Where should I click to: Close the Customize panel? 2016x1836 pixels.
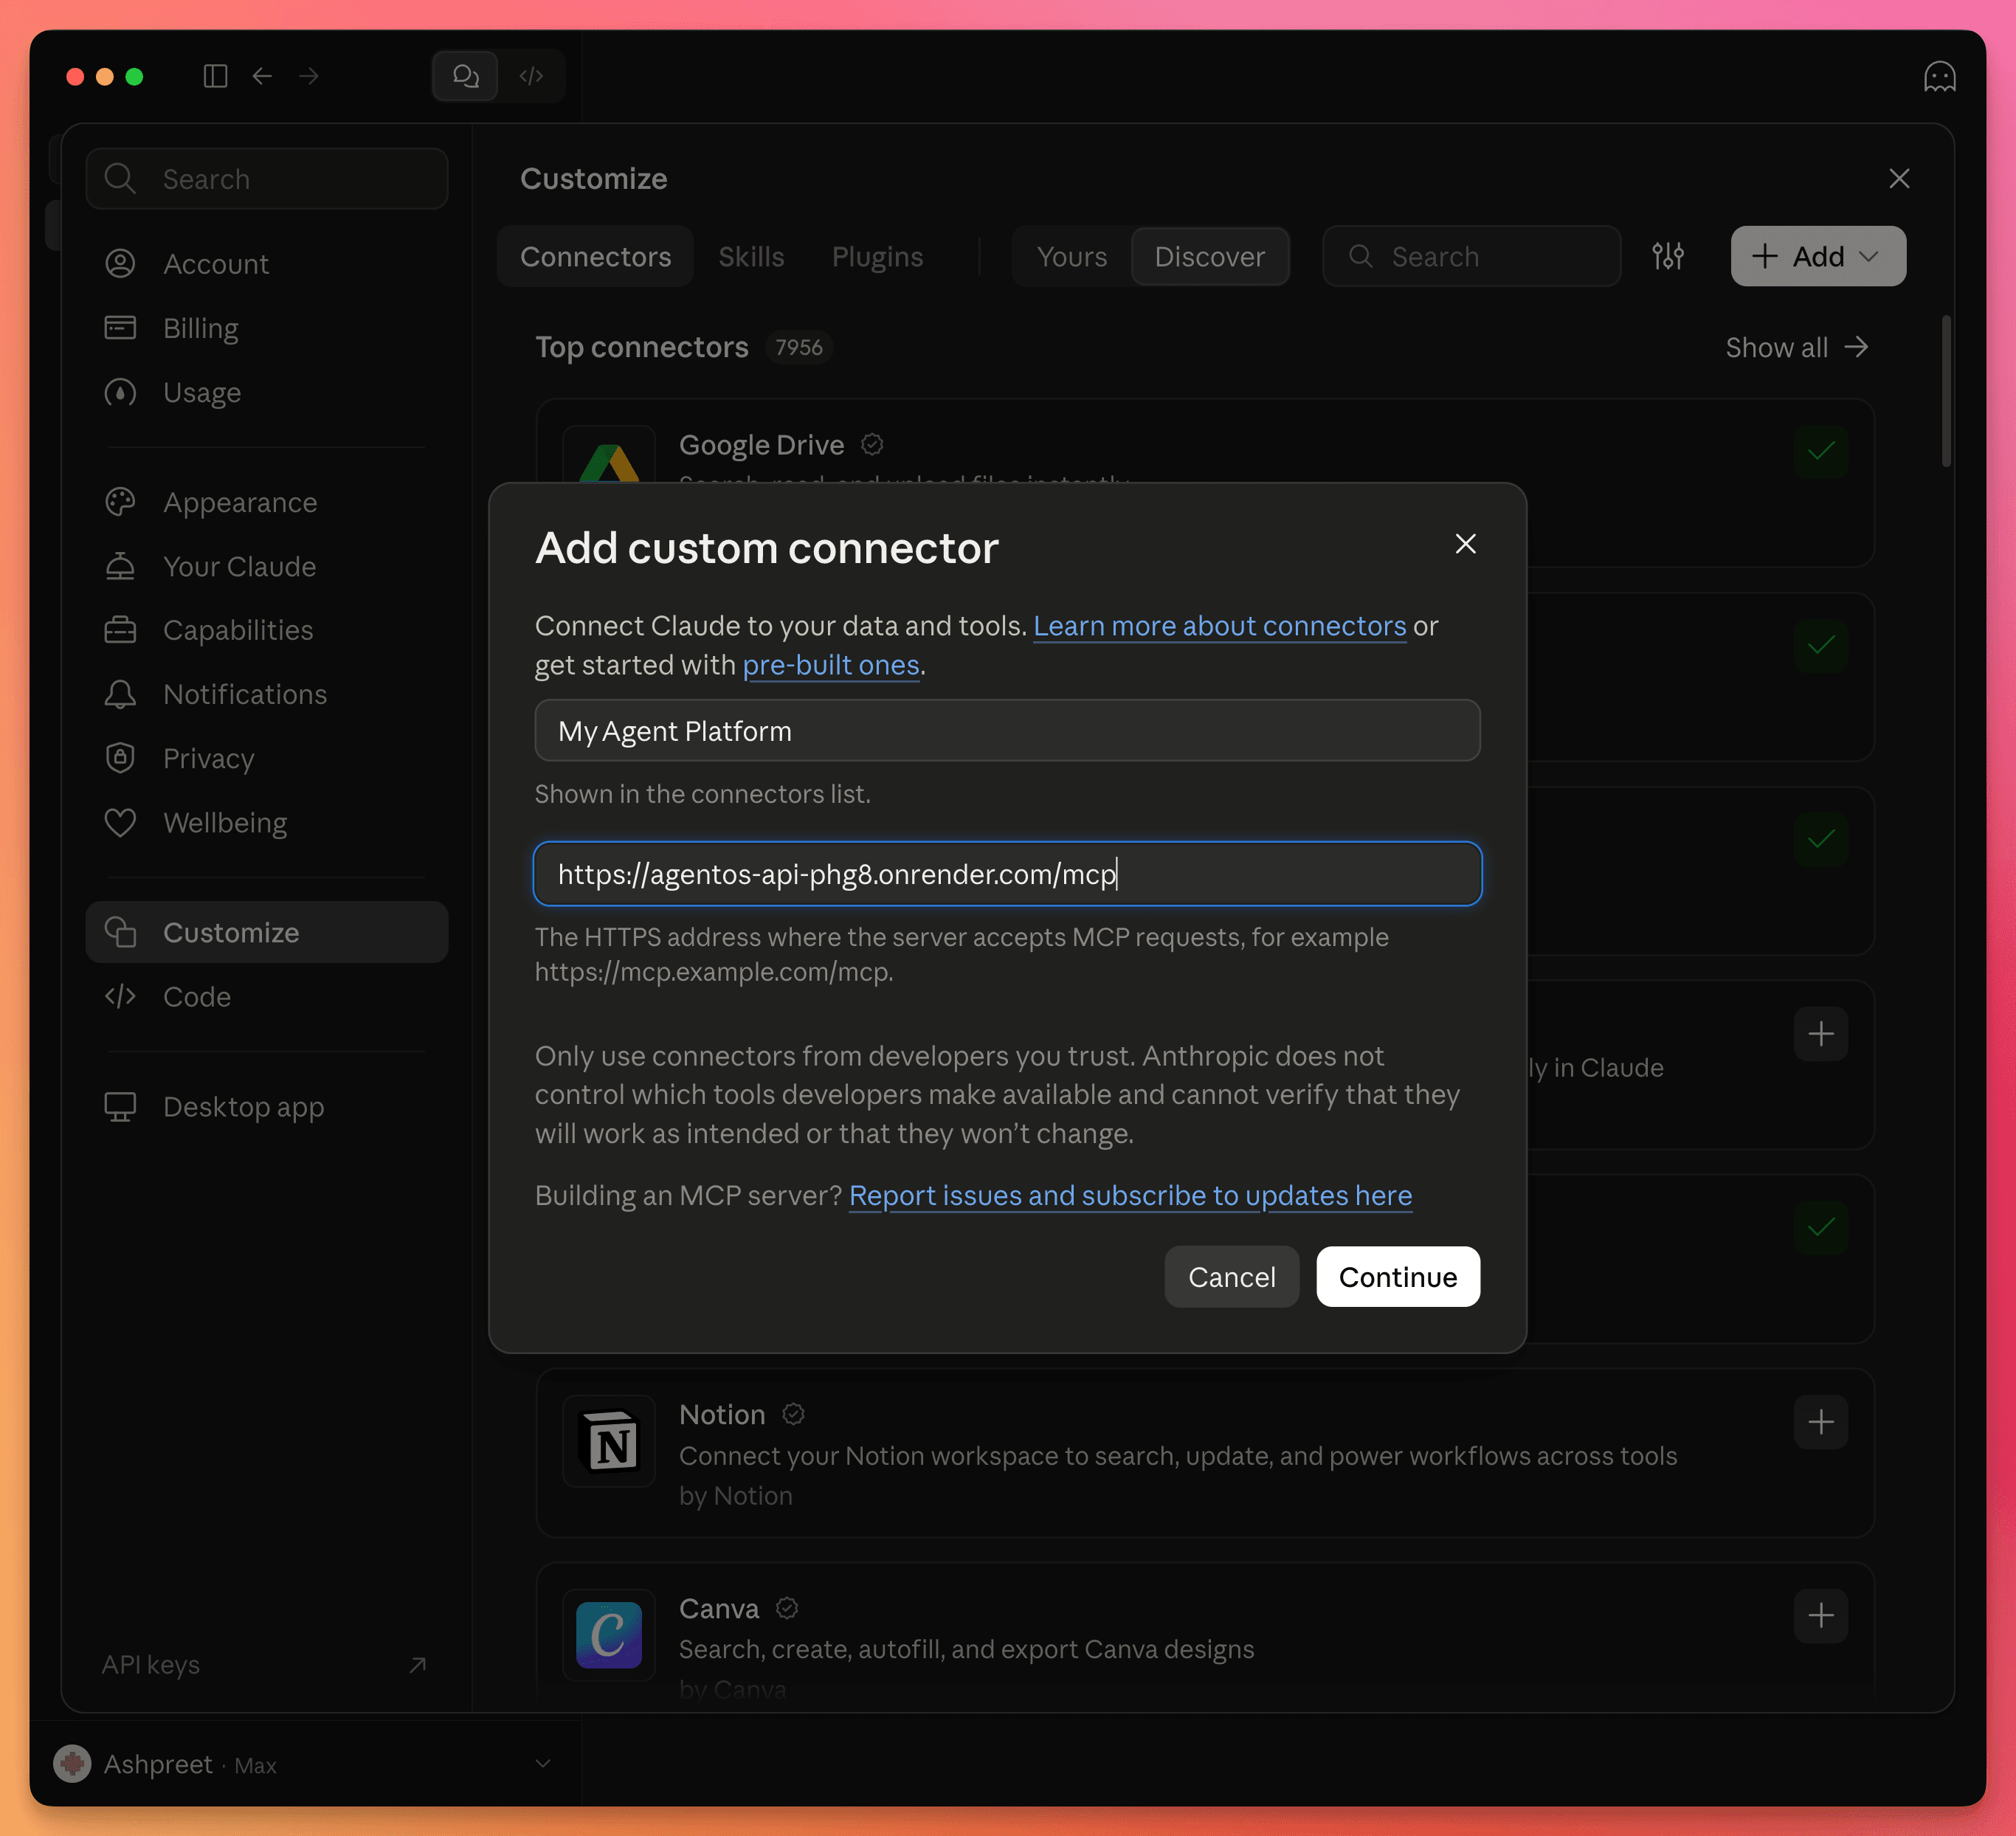click(x=1899, y=178)
